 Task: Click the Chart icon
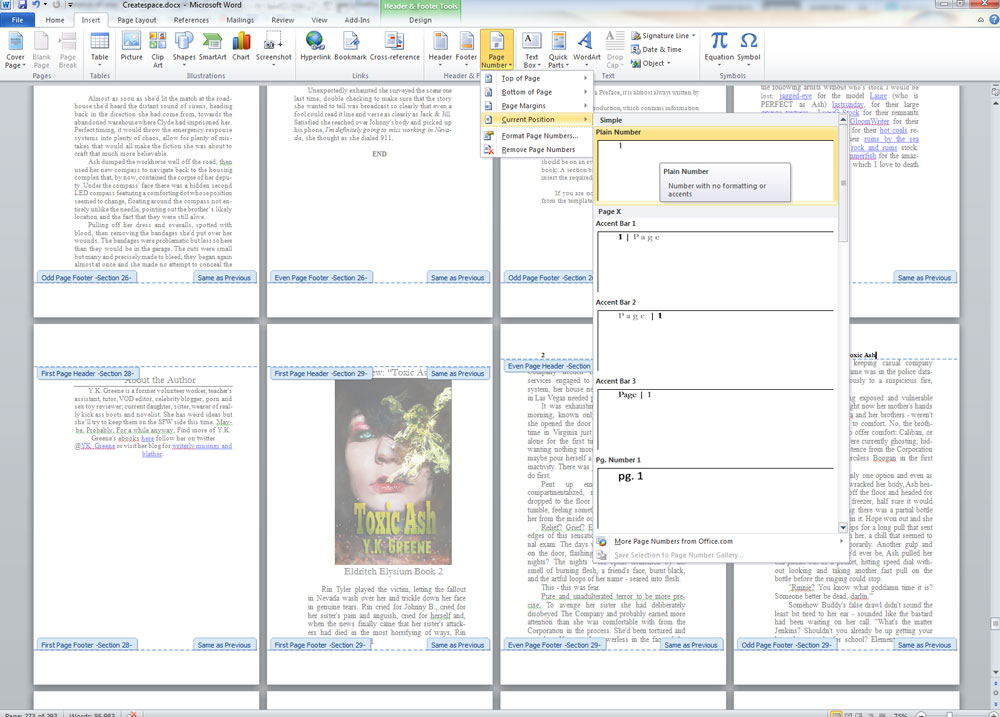[x=241, y=46]
